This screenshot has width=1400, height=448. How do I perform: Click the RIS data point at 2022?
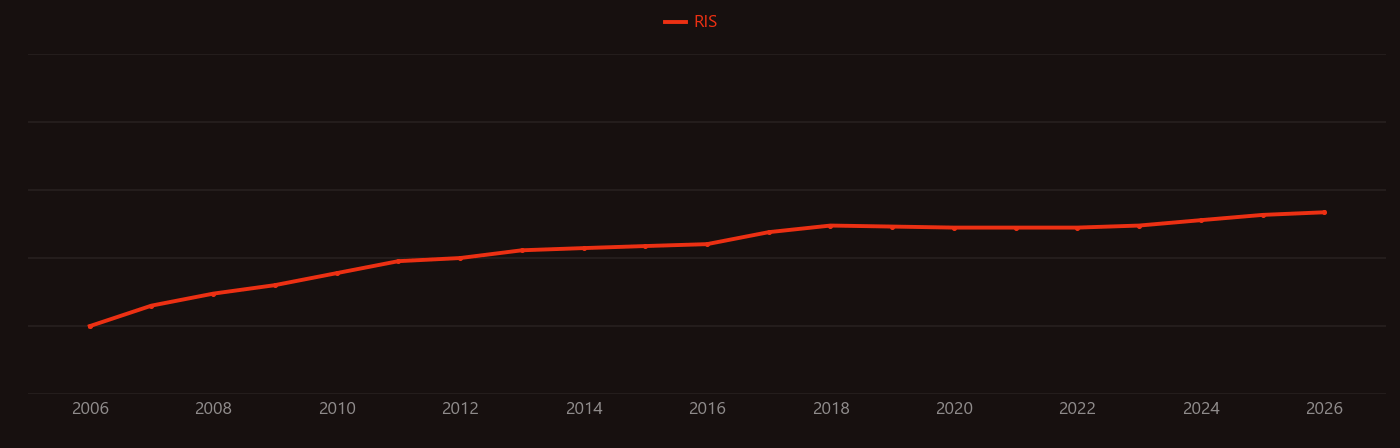pos(1077,228)
